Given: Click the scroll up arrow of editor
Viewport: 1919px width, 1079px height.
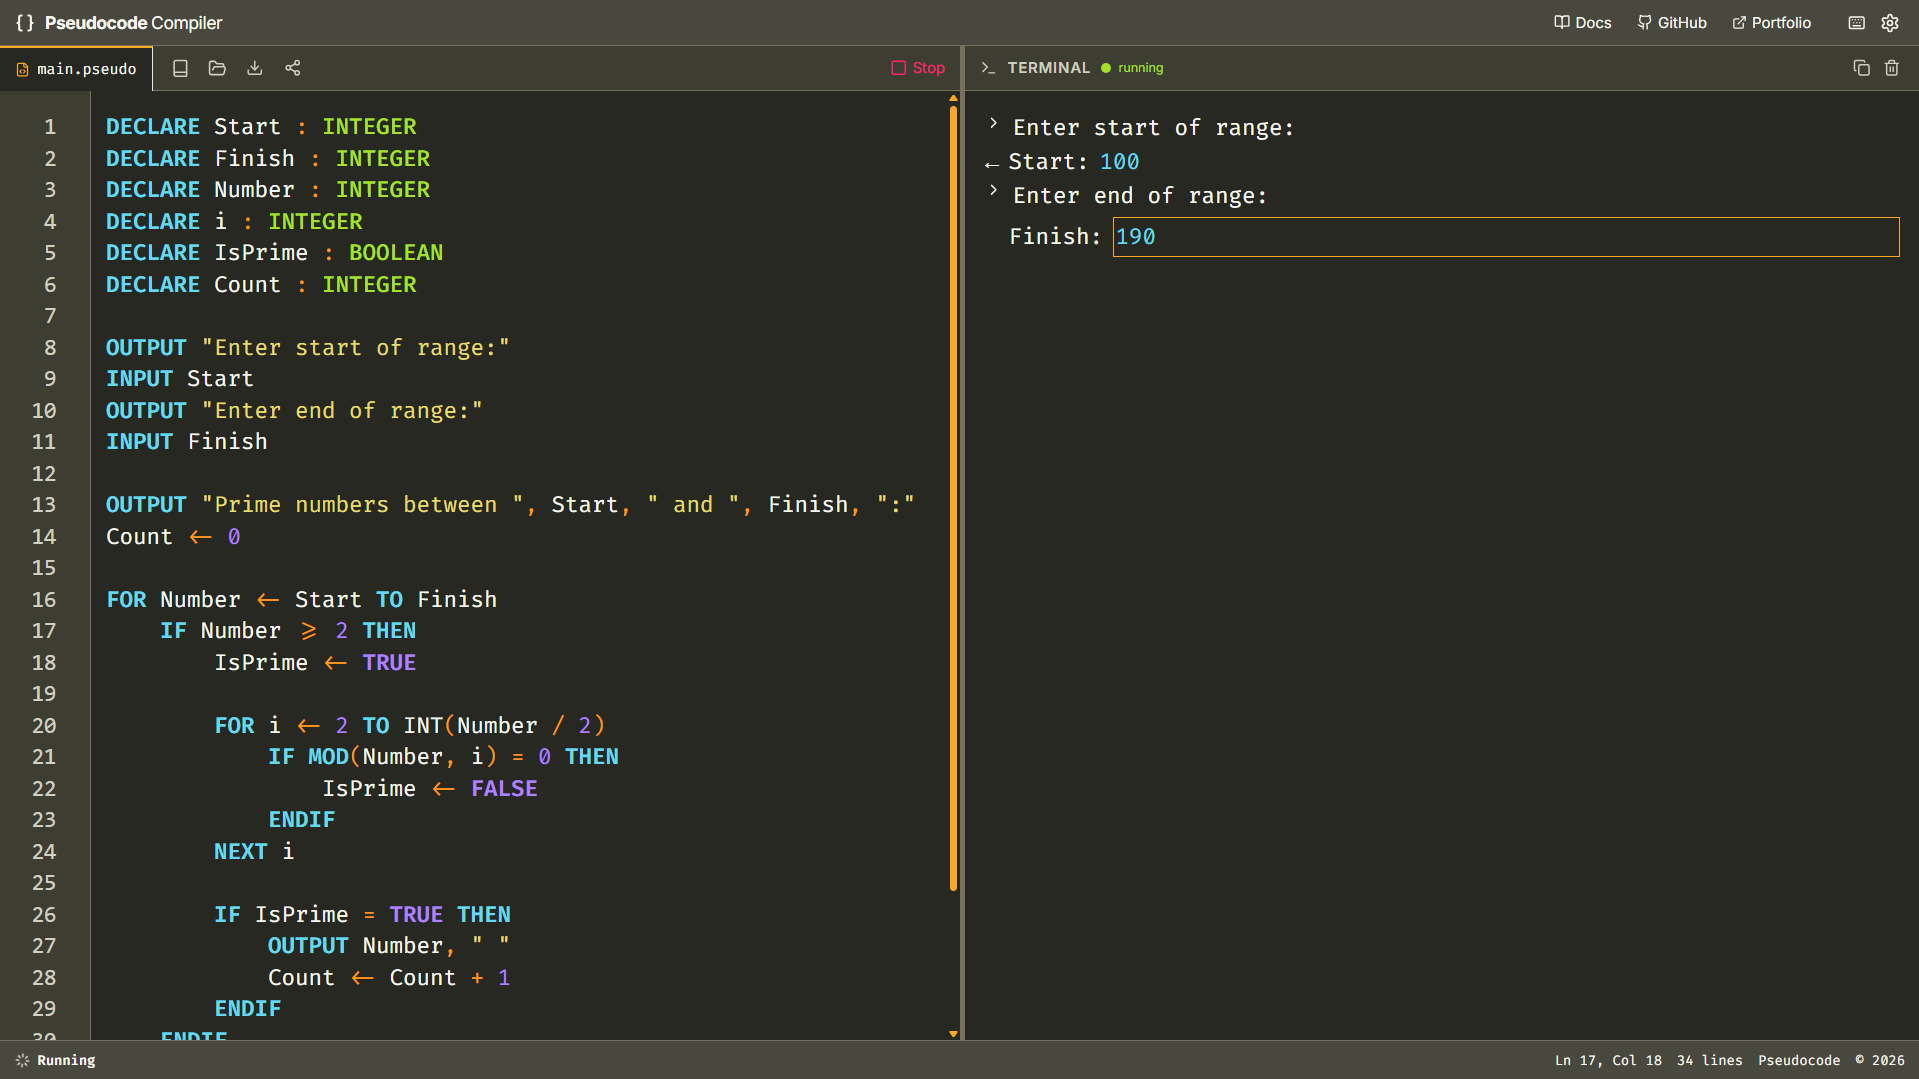Looking at the screenshot, I should [x=953, y=98].
